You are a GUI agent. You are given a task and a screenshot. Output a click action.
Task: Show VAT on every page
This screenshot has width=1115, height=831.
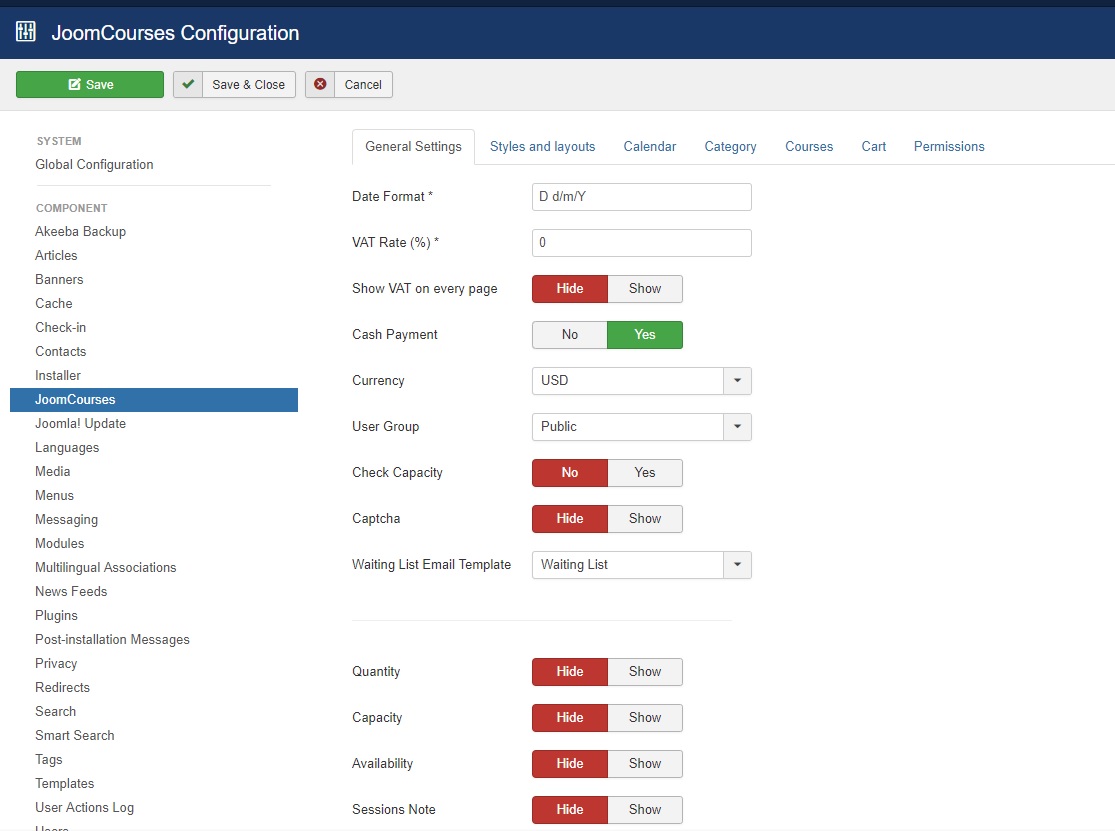tap(644, 288)
